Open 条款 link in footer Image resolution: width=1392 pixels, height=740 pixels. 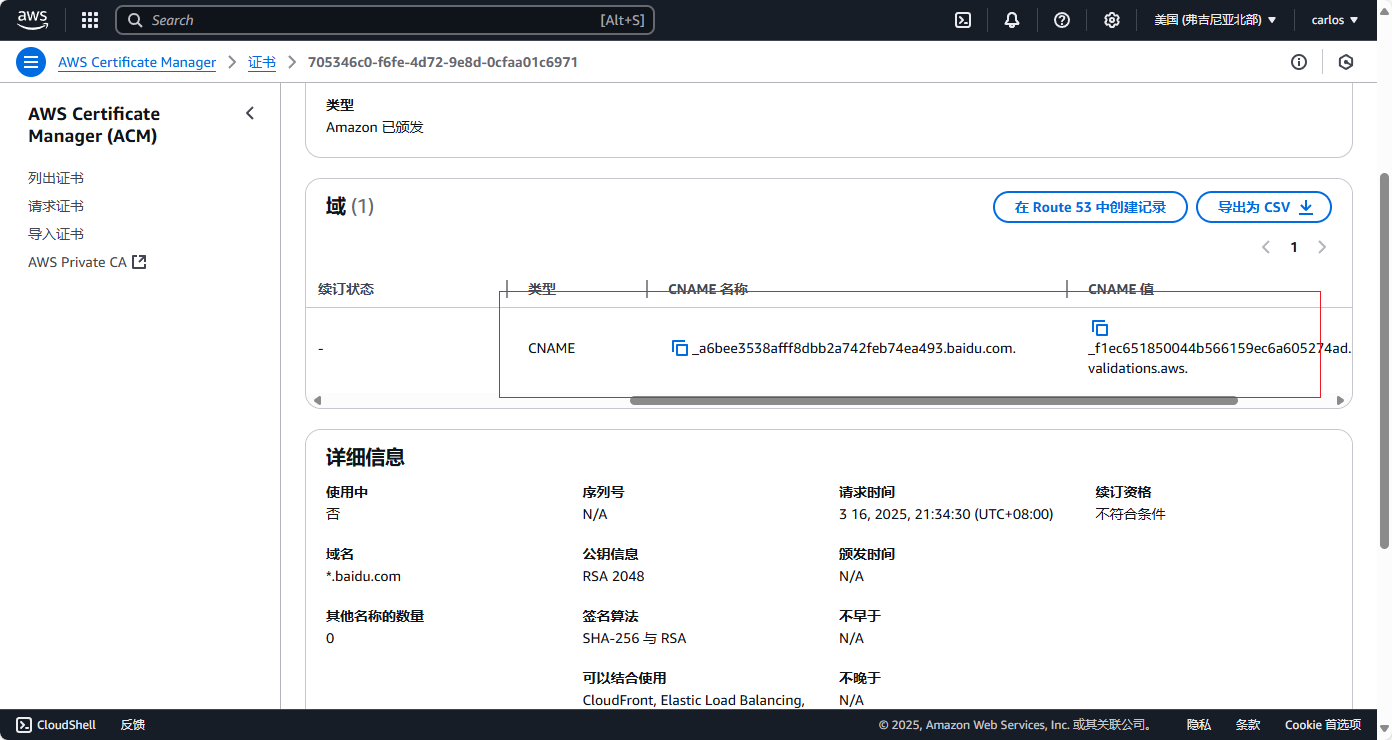pos(1248,725)
